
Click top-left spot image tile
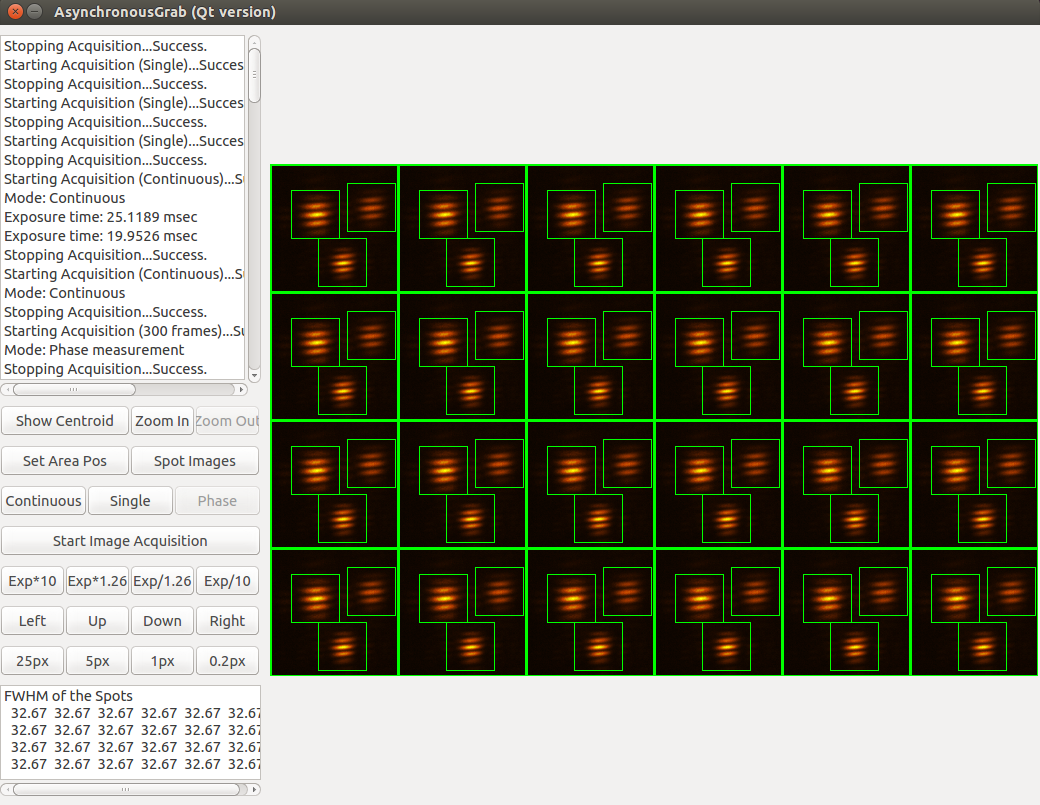pyautogui.click(x=335, y=229)
